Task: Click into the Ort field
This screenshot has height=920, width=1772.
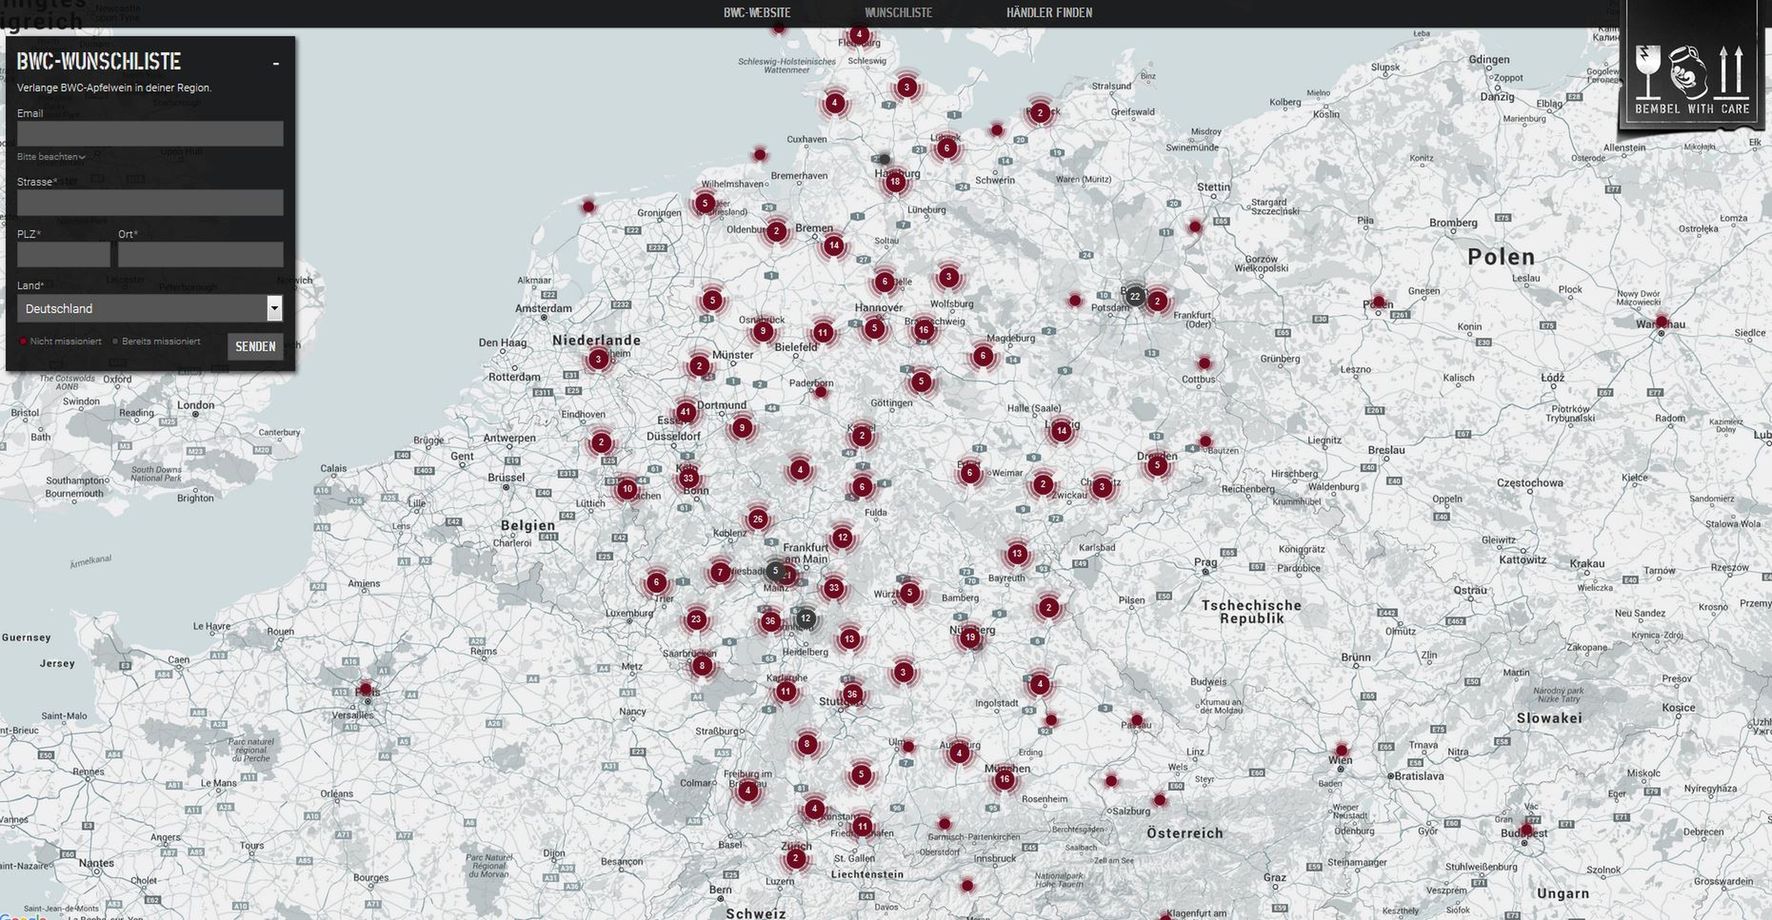Action: pos(200,254)
